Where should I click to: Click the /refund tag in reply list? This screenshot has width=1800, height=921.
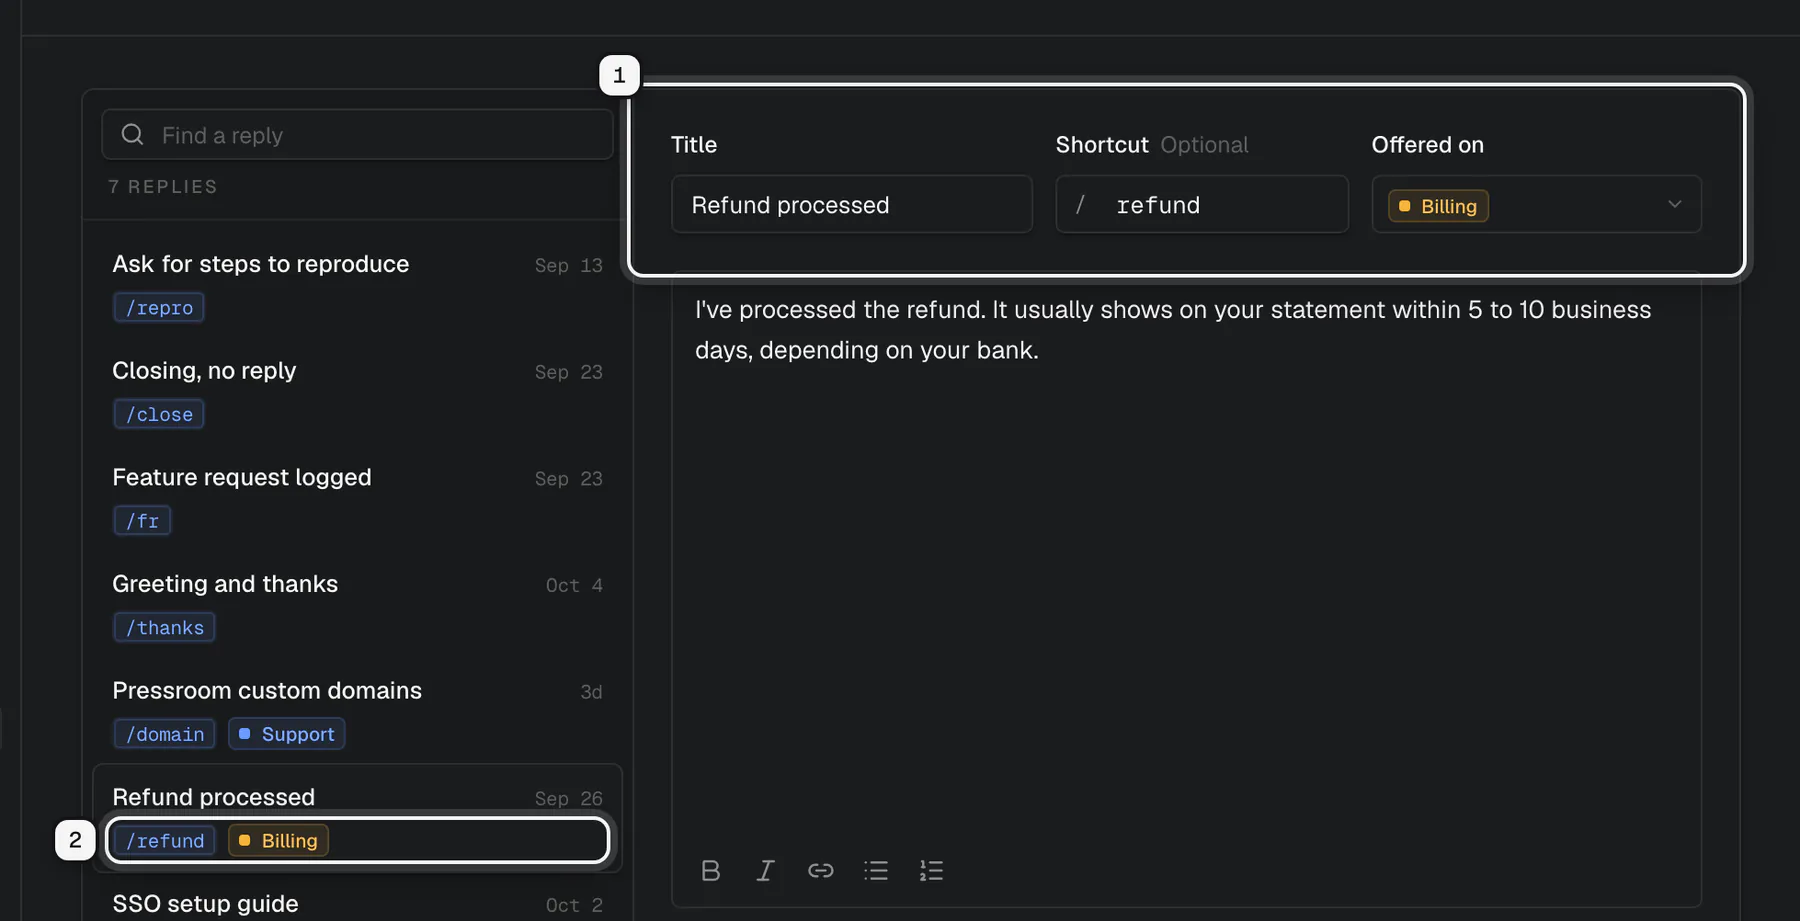(164, 841)
